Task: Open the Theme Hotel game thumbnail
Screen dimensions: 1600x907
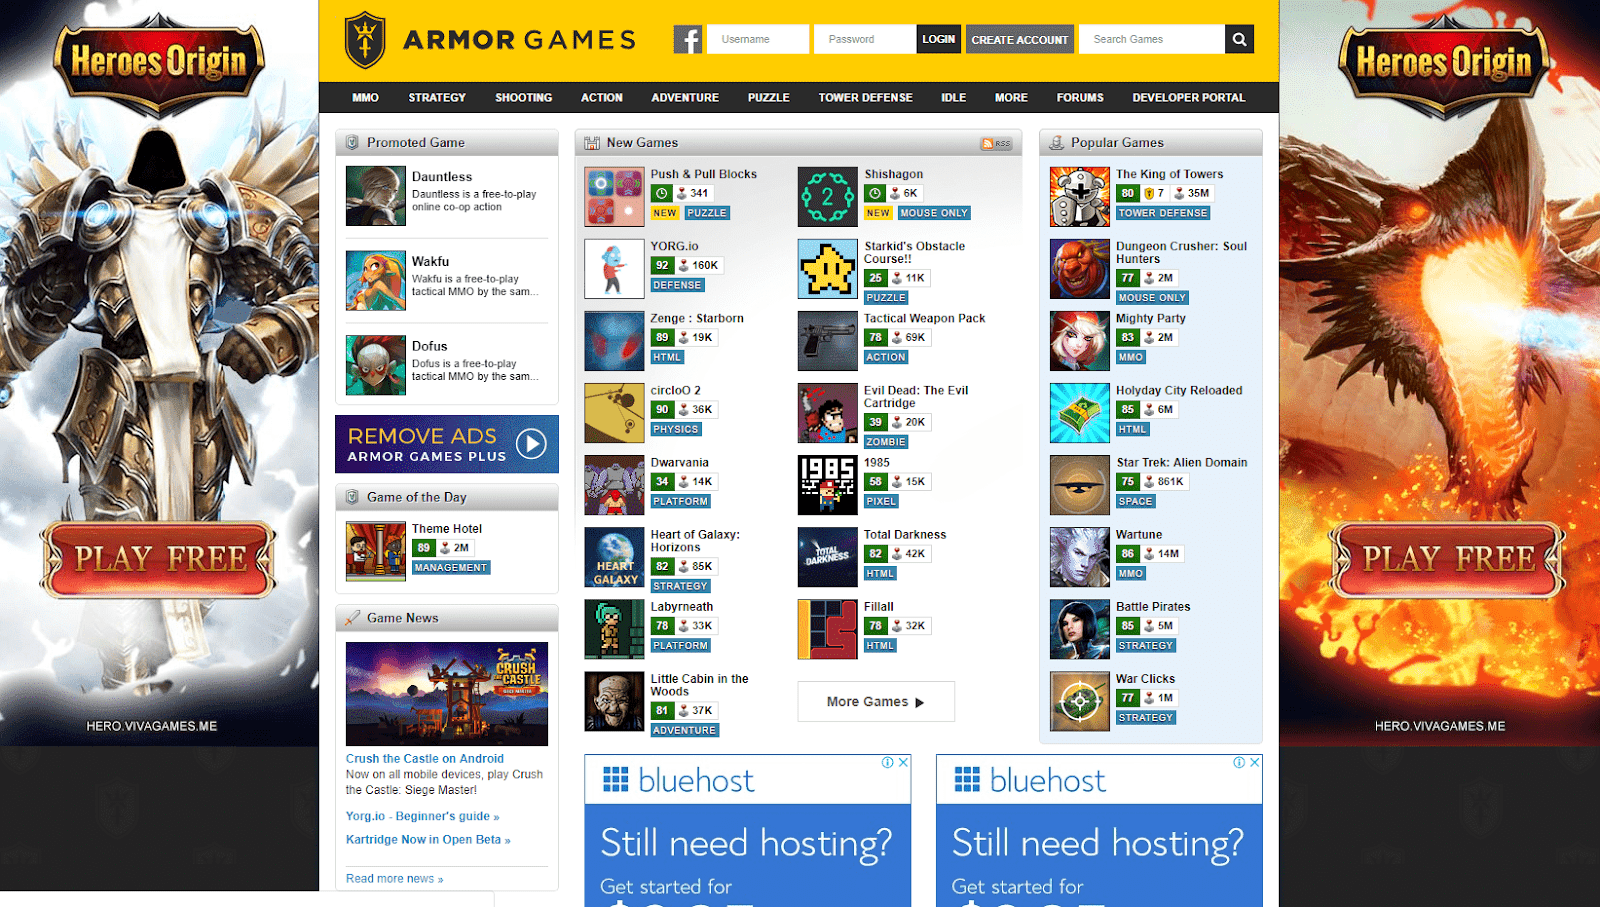Action: pos(376,551)
